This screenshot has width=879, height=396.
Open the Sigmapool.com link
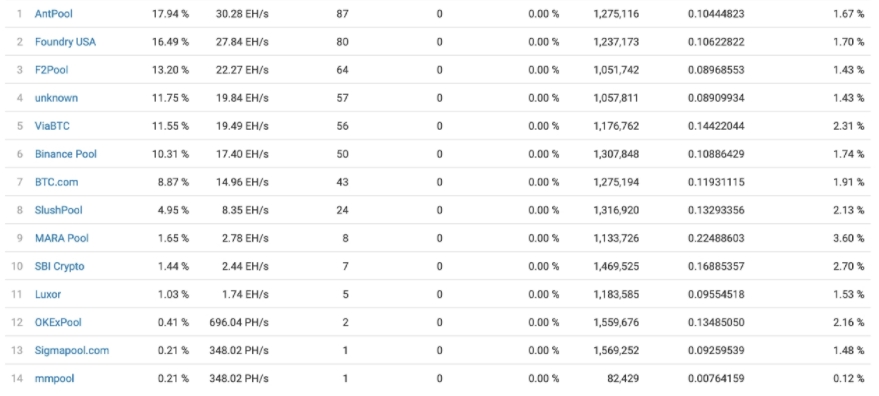point(72,351)
